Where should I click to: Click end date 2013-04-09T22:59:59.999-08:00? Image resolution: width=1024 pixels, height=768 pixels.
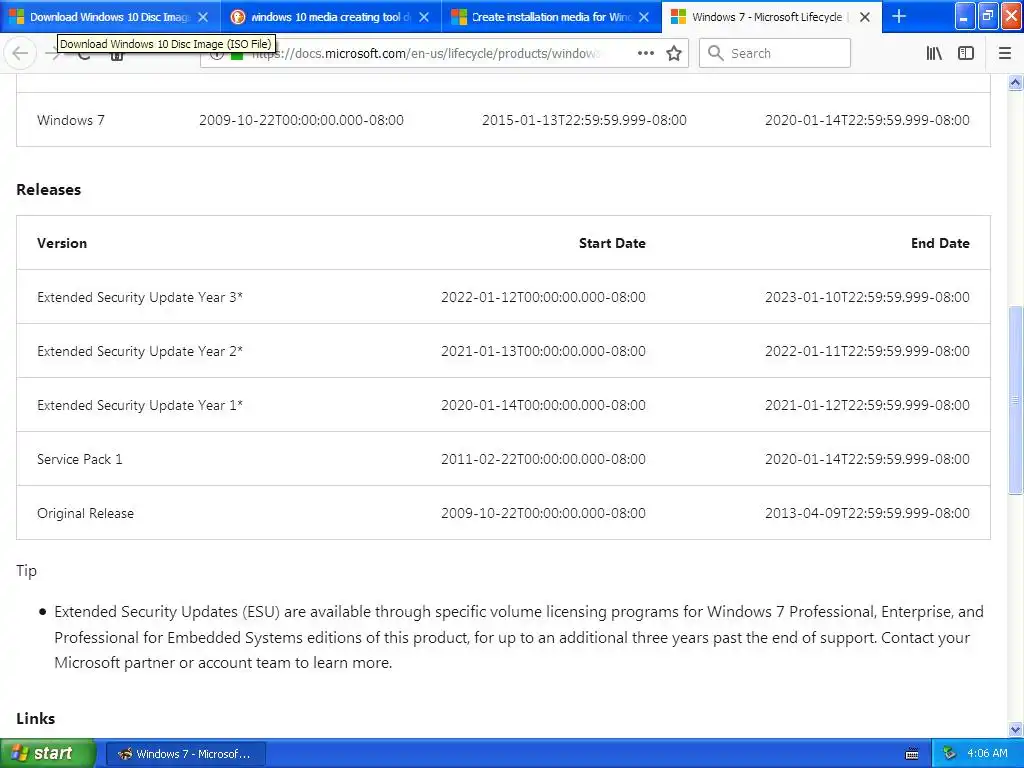pos(867,514)
